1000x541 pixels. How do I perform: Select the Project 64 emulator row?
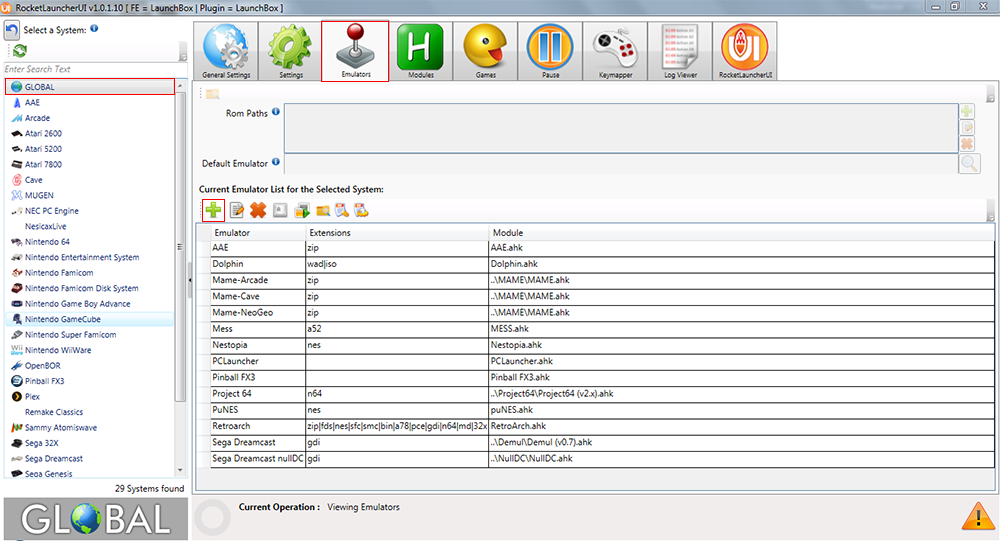595,394
